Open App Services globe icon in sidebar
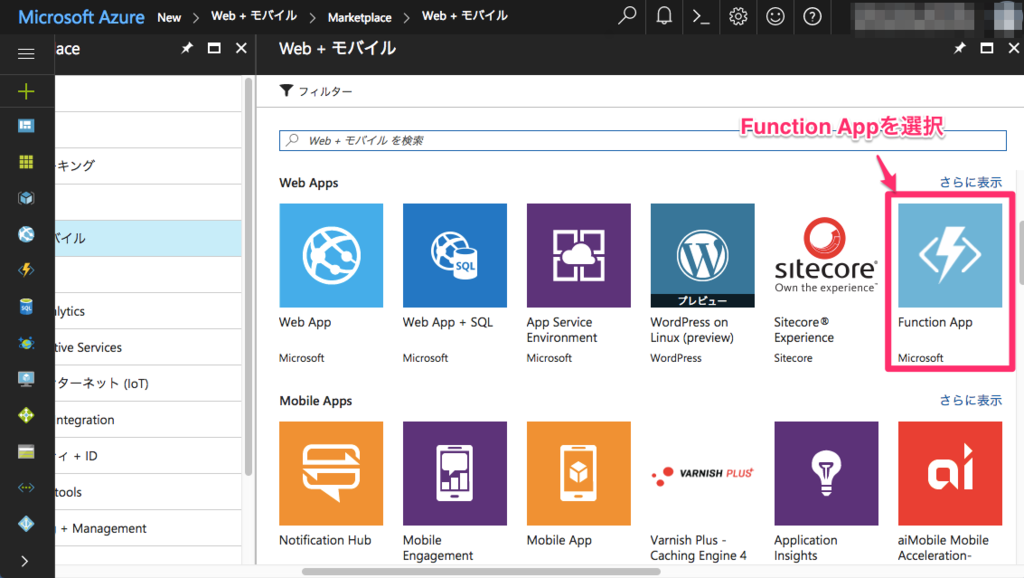 (26, 234)
